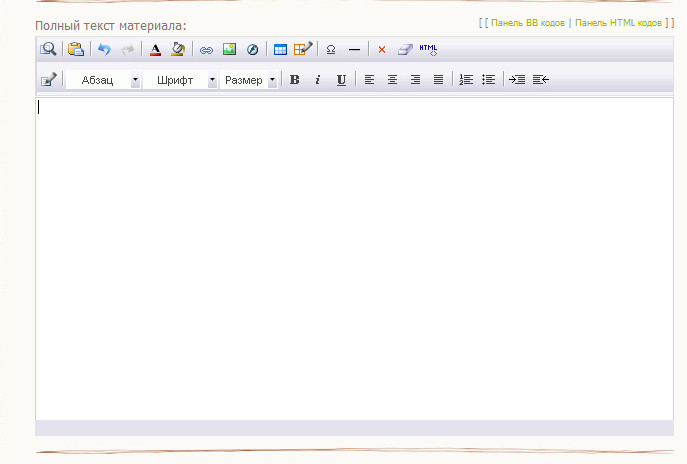687x464 pixels.
Task: Click the editor's bottom status bar
Action: coord(354,428)
